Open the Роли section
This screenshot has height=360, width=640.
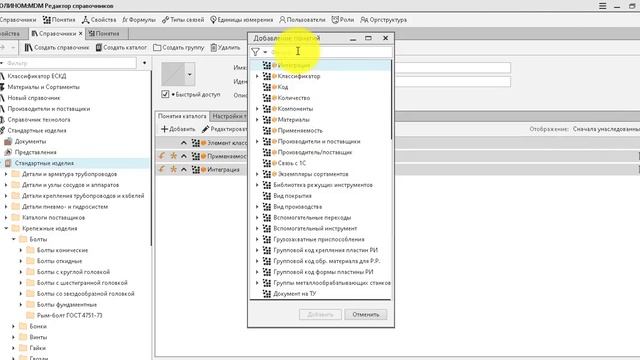pos(342,20)
